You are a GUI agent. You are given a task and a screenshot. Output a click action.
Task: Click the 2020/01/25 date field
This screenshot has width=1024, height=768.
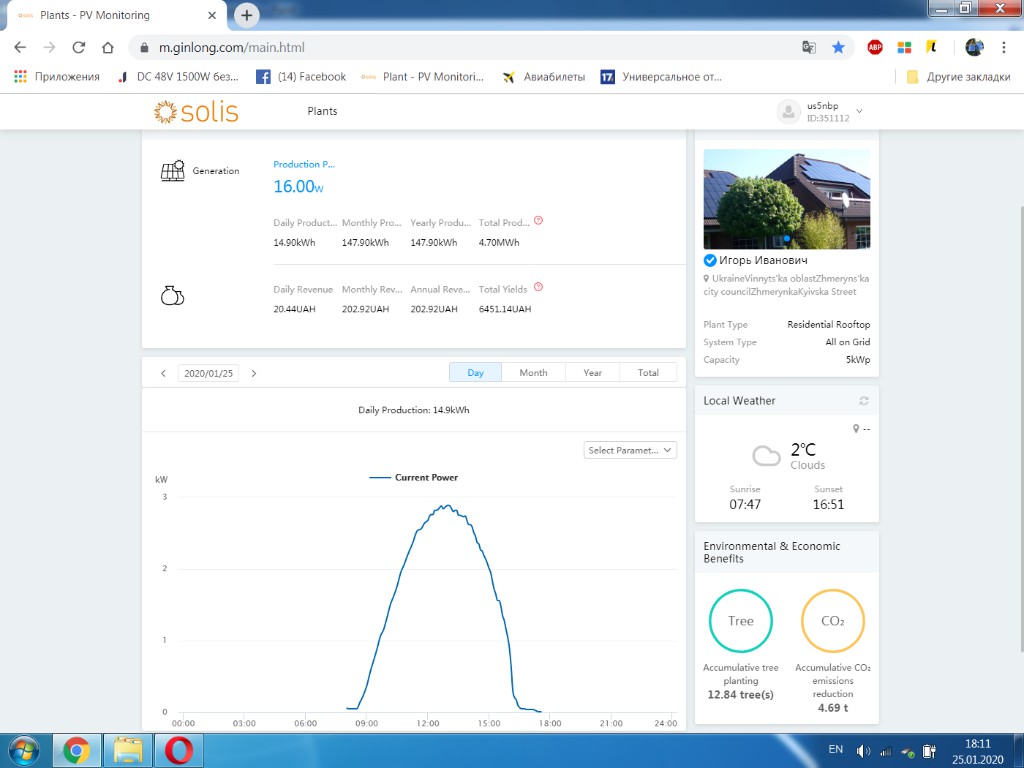[x=208, y=373]
